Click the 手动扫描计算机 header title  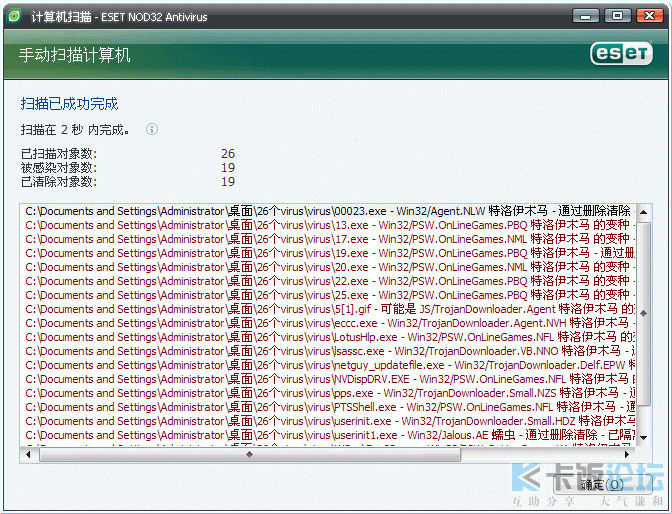[75, 55]
